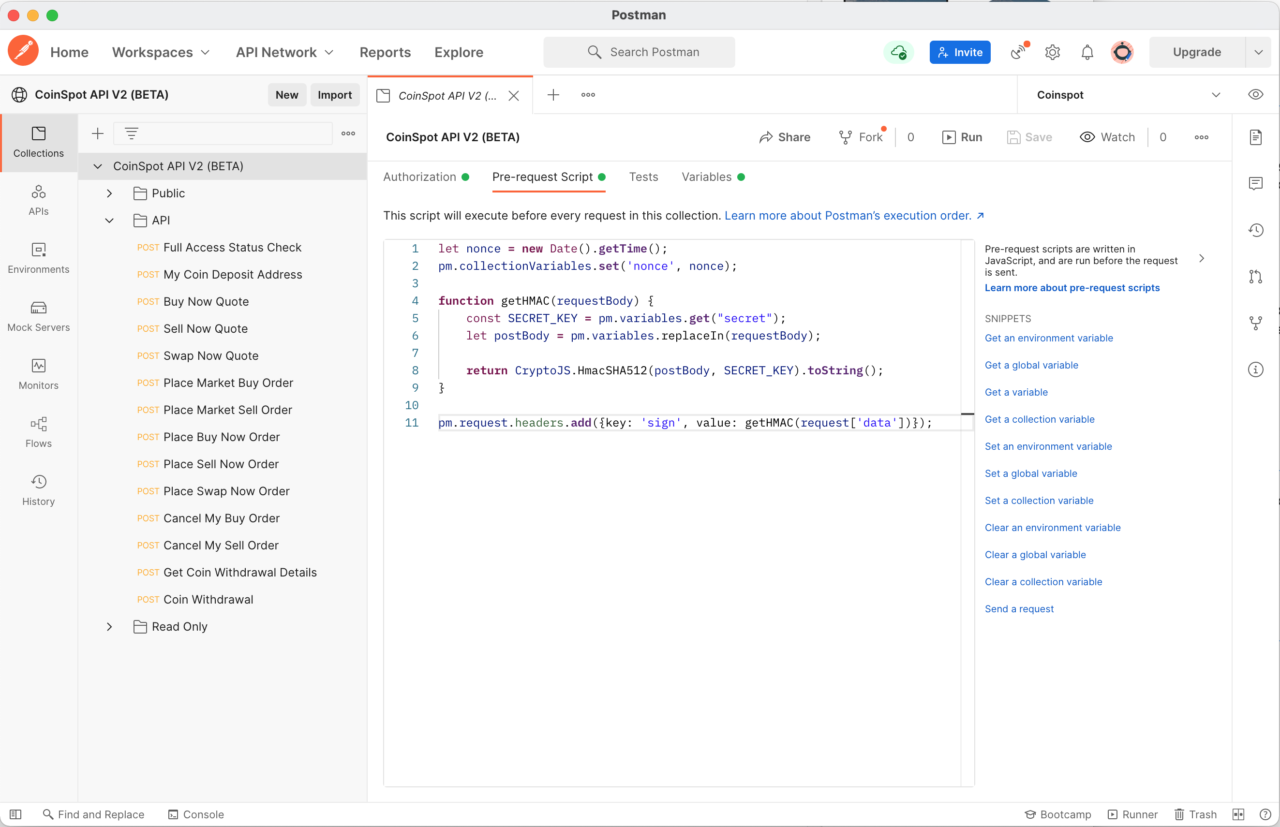Click the Search Postman field
This screenshot has height=827, width=1280.
(639, 52)
